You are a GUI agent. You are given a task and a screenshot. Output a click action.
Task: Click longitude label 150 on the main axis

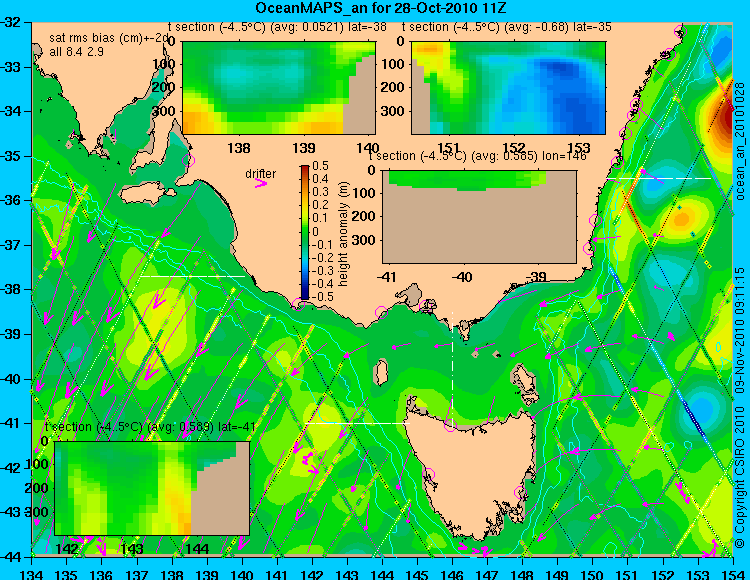click(593, 574)
